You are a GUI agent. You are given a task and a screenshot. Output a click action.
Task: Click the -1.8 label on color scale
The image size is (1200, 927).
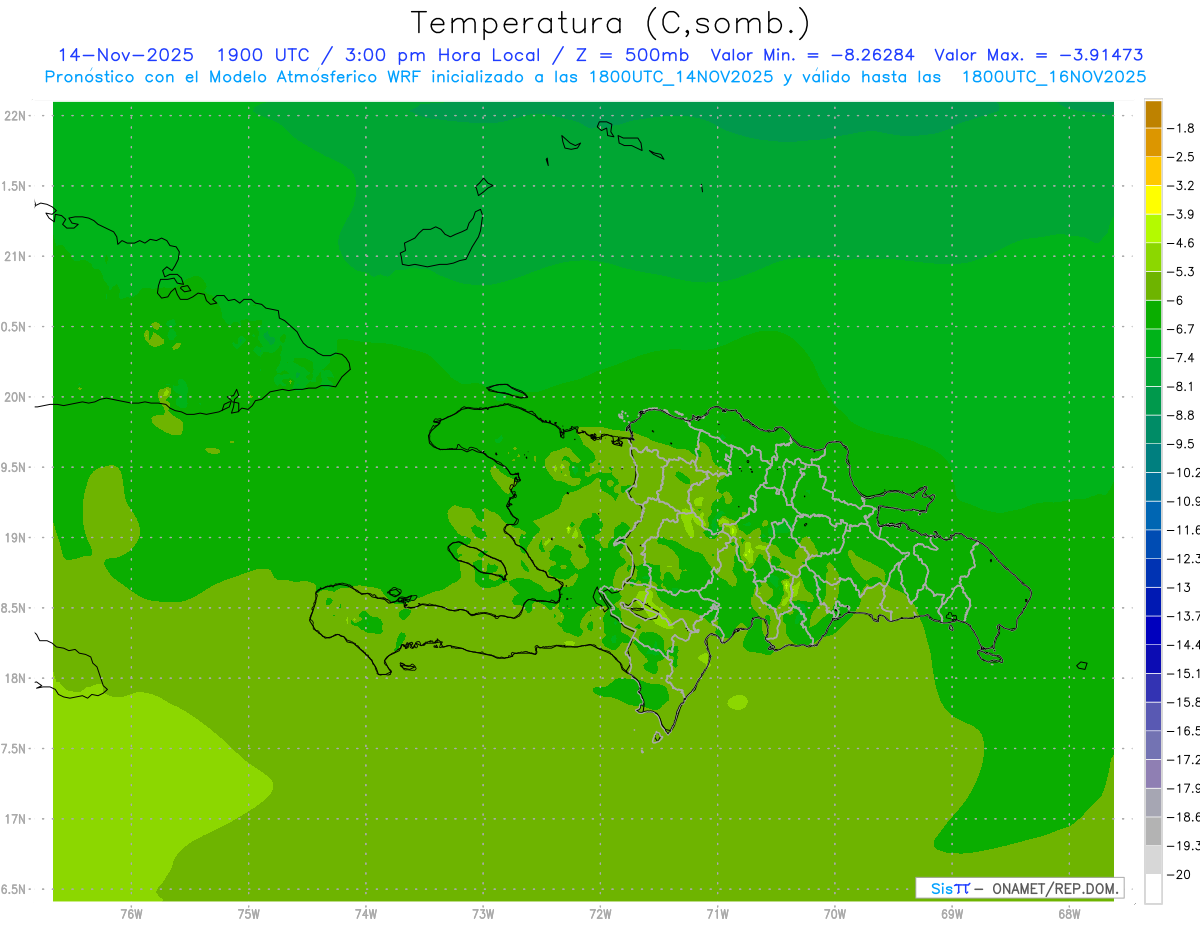click(x=1183, y=128)
